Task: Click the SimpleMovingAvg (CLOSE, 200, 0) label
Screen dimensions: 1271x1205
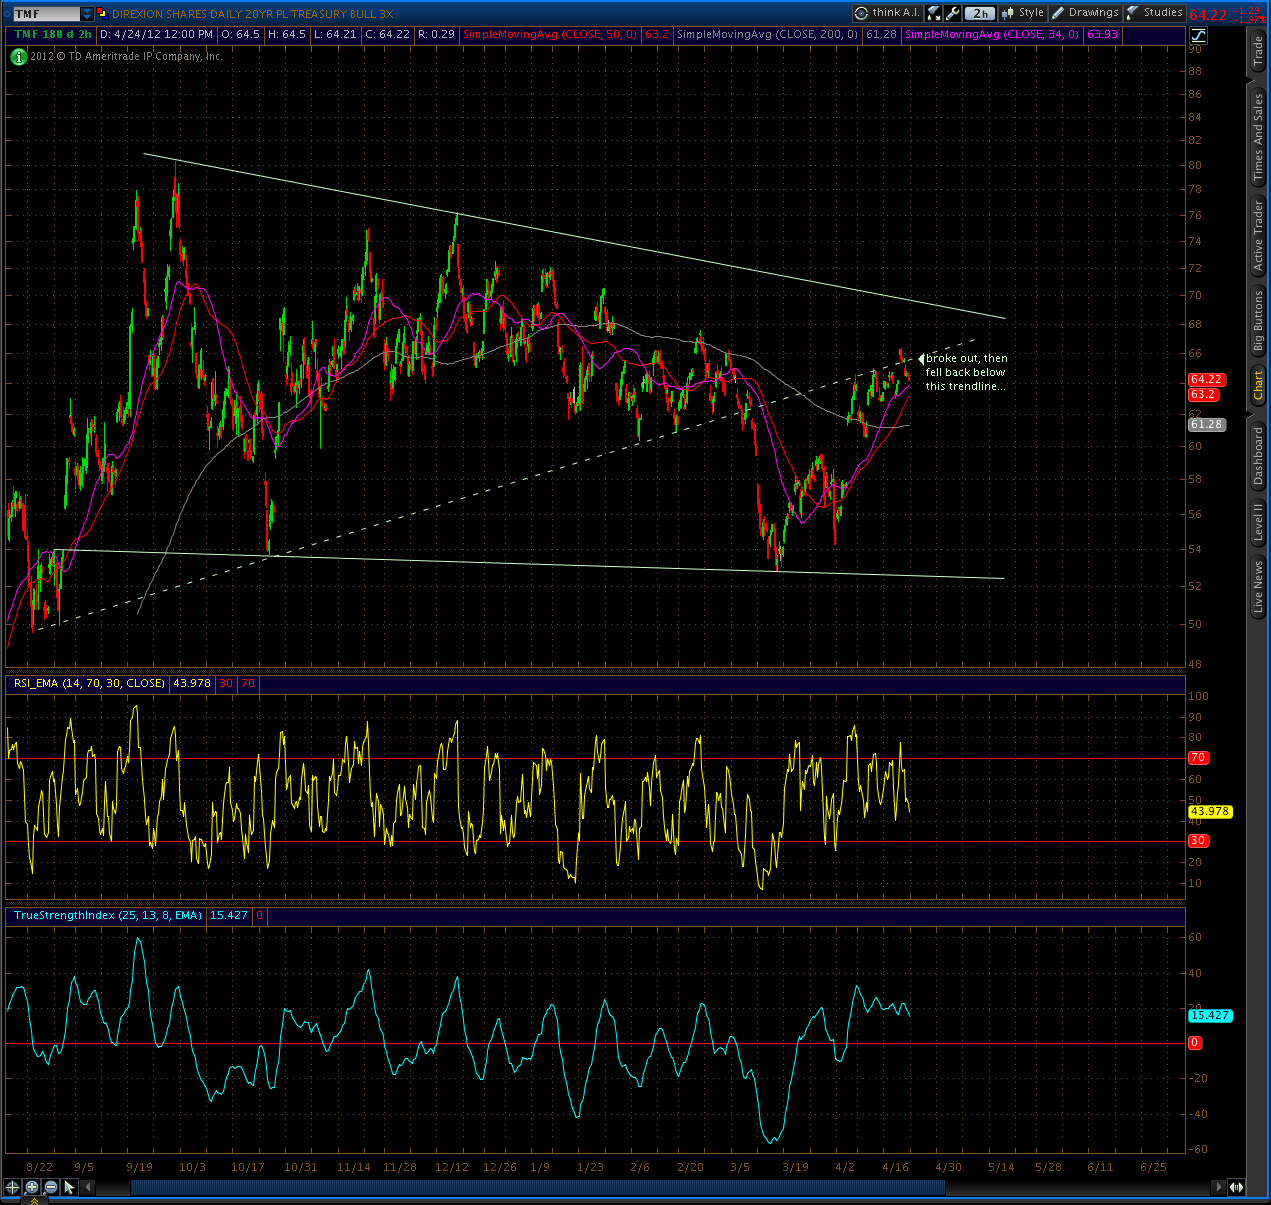Action: click(768, 35)
